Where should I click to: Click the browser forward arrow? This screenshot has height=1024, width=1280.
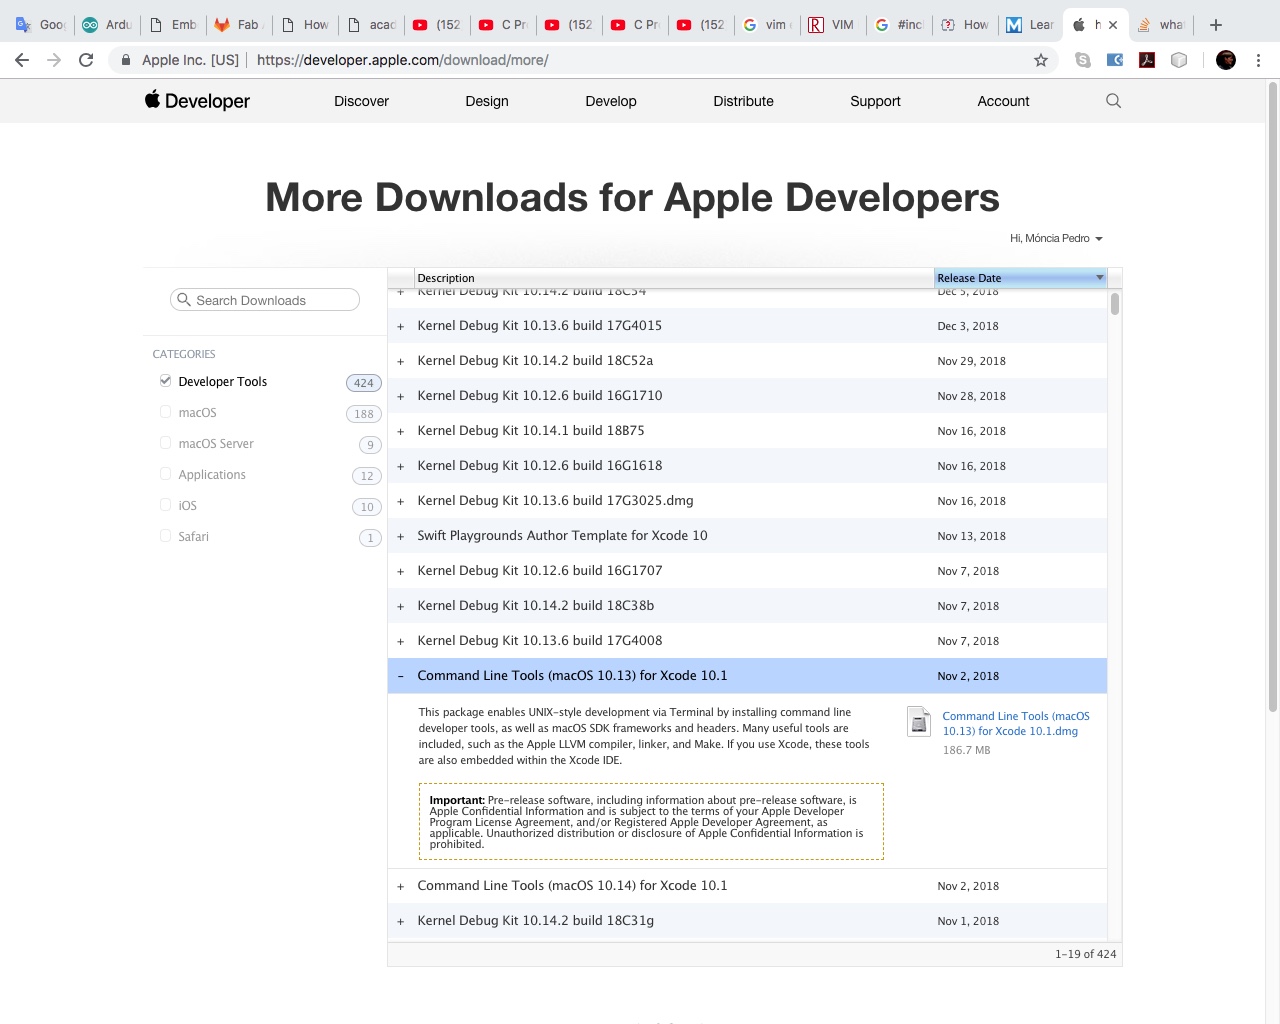(54, 60)
